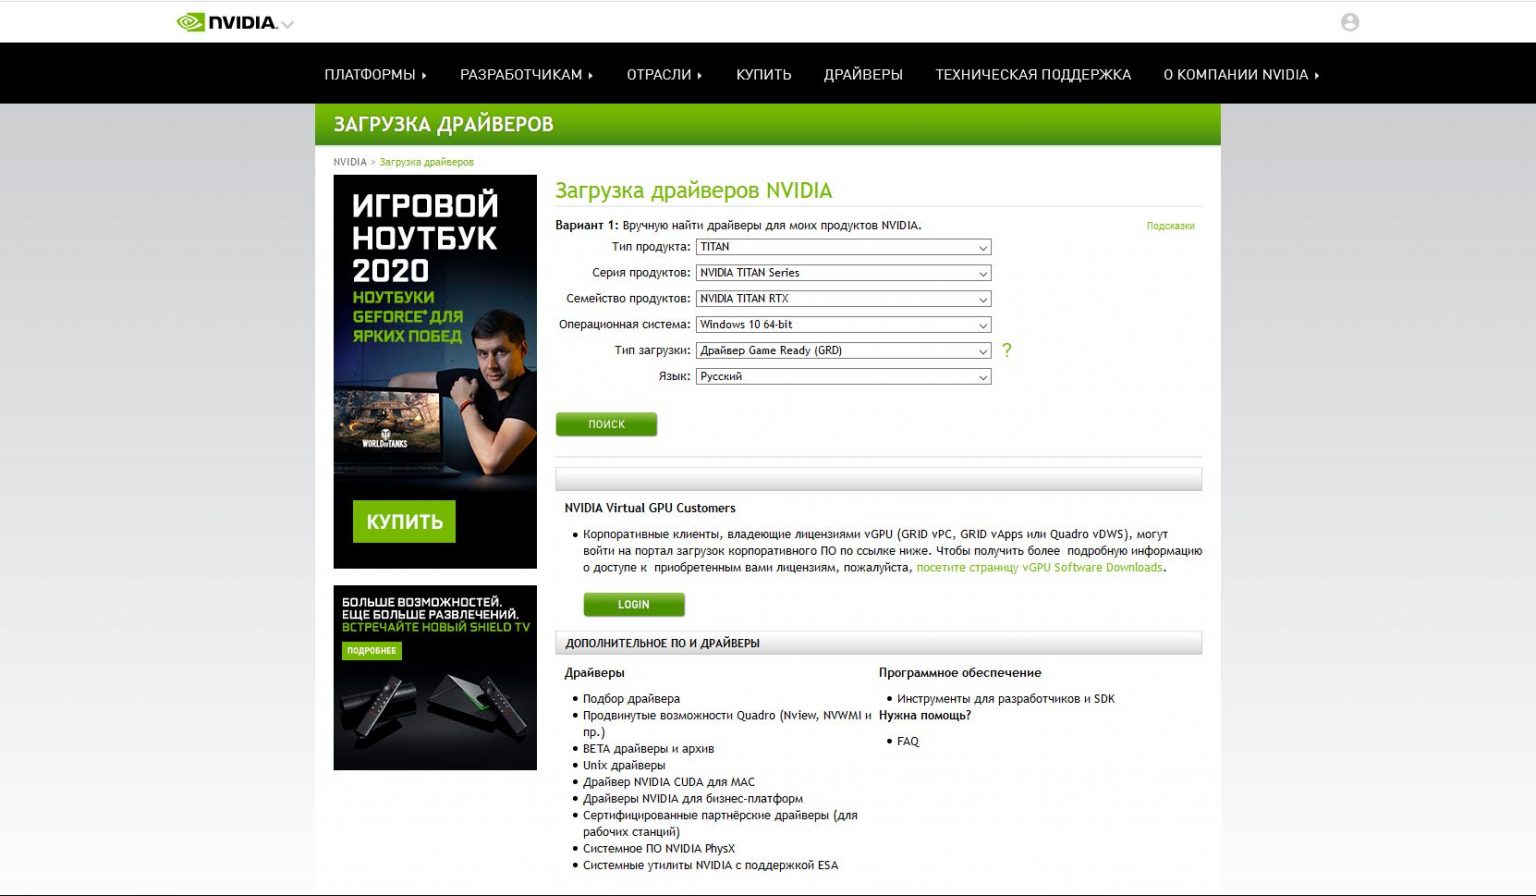Open the Тип продукта dropdown showing TITAN
The height and width of the screenshot is (896, 1536).
[x=843, y=247]
